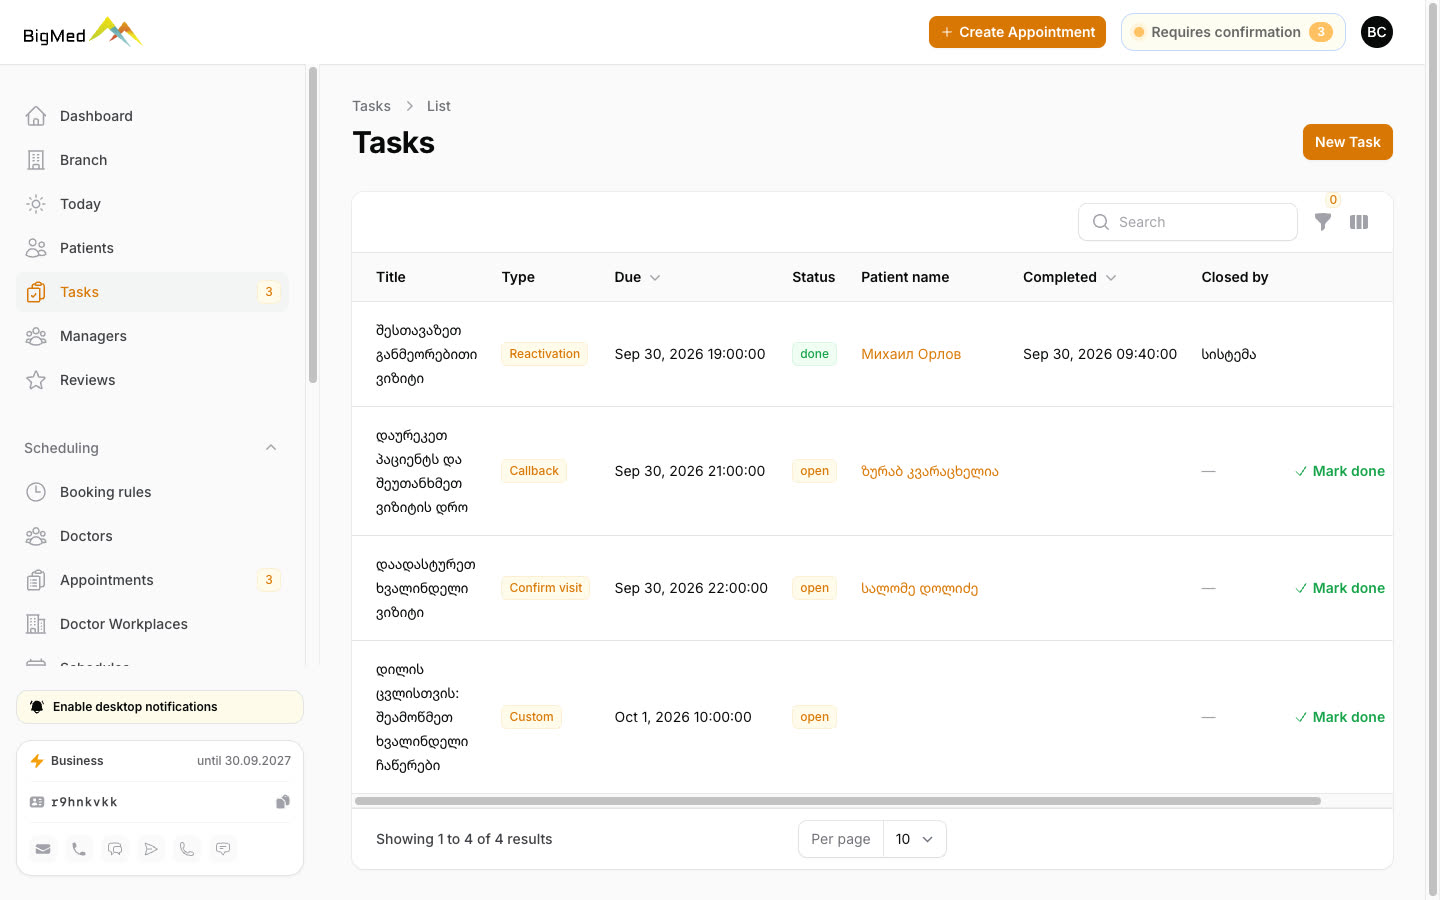Image resolution: width=1440 pixels, height=900 pixels.
Task: Click the Tasks breadcrumb link
Action: tap(371, 106)
